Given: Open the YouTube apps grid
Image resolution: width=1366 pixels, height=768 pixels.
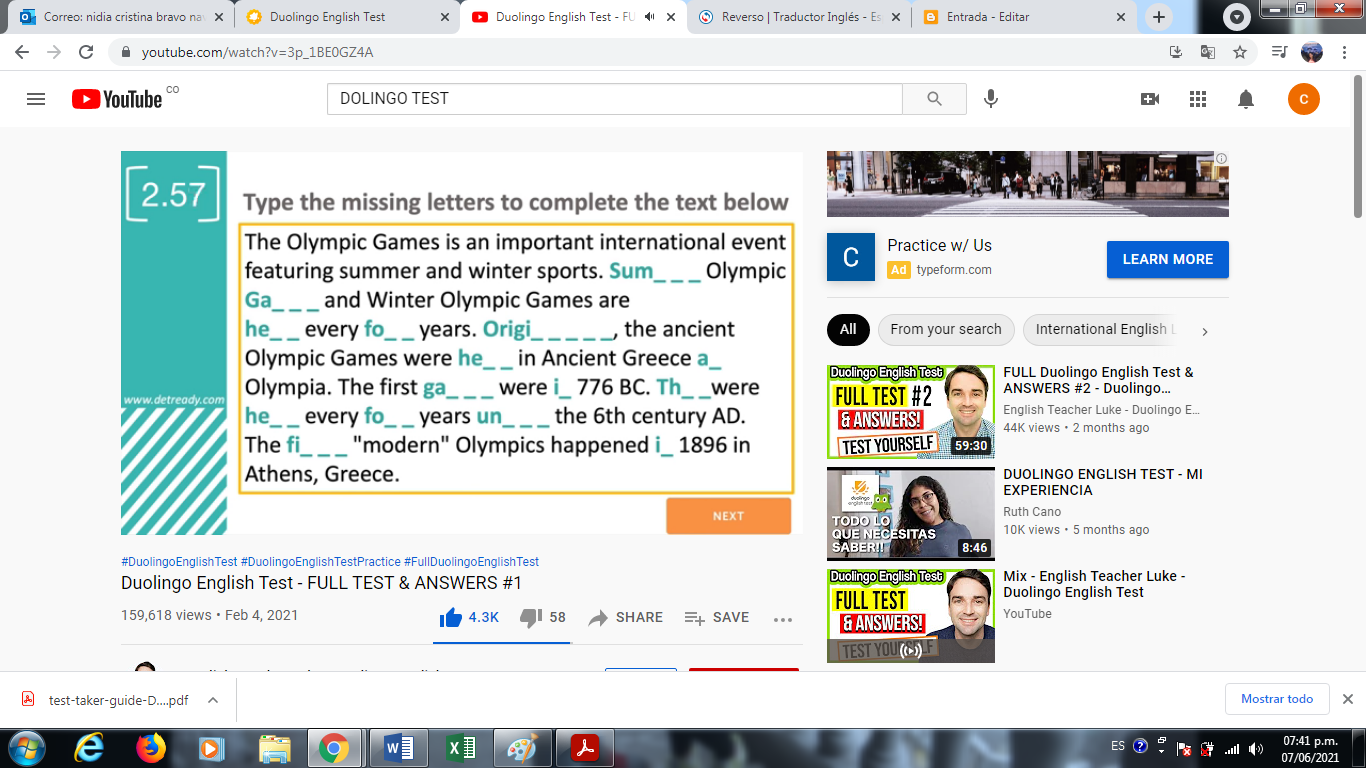Looking at the screenshot, I should [x=1198, y=99].
